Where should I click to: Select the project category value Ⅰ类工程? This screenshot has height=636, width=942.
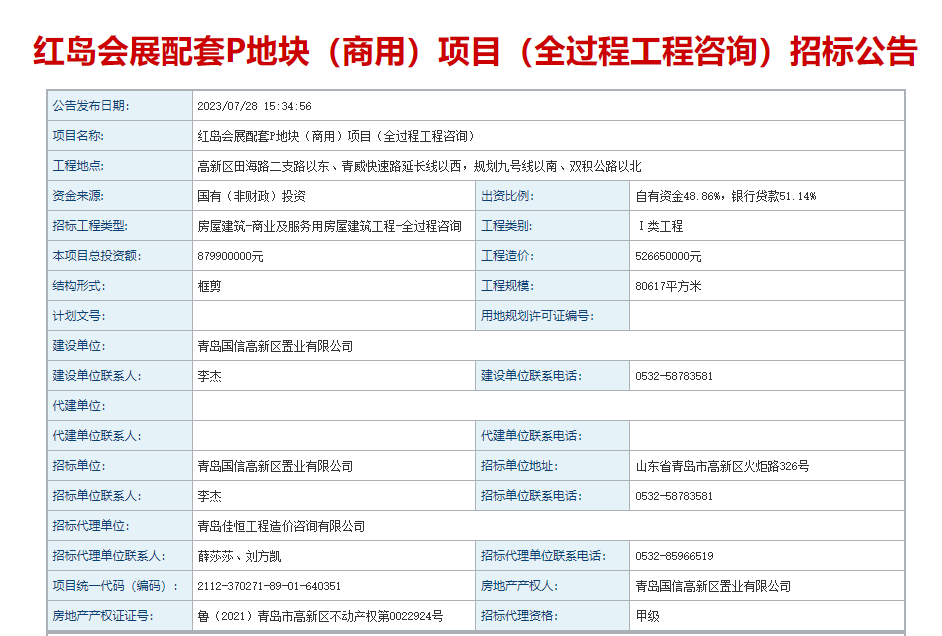tap(660, 226)
